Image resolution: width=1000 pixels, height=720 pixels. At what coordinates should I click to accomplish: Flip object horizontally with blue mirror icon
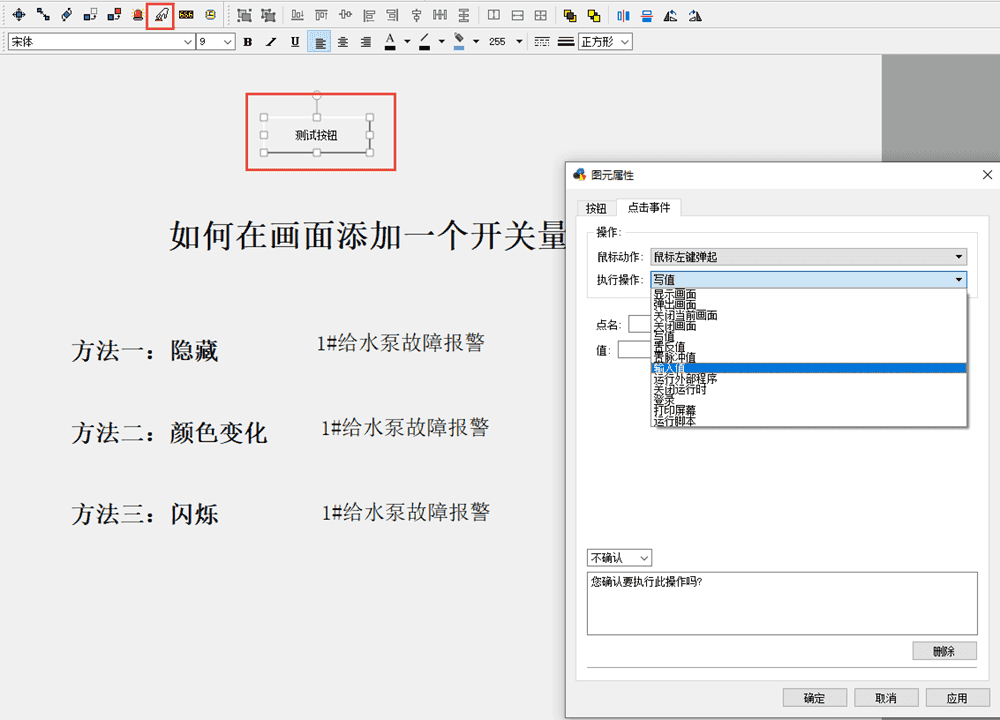tap(623, 15)
